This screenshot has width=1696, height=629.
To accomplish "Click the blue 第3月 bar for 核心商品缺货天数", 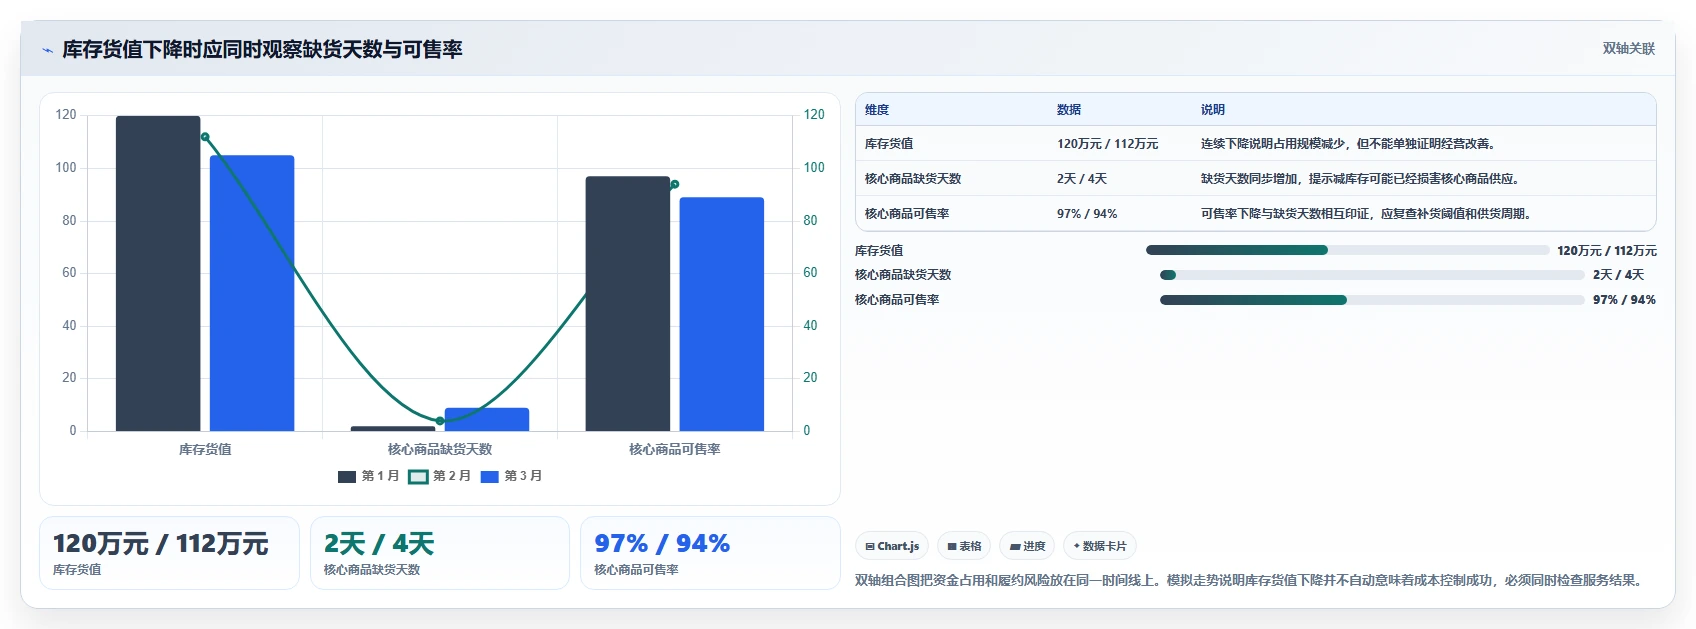I will coord(487,419).
